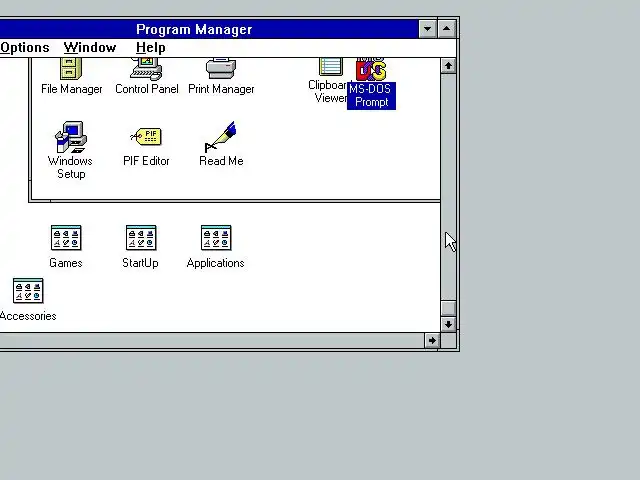Click the Program Manager maximize button
The height and width of the screenshot is (480, 640).
[447, 29]
